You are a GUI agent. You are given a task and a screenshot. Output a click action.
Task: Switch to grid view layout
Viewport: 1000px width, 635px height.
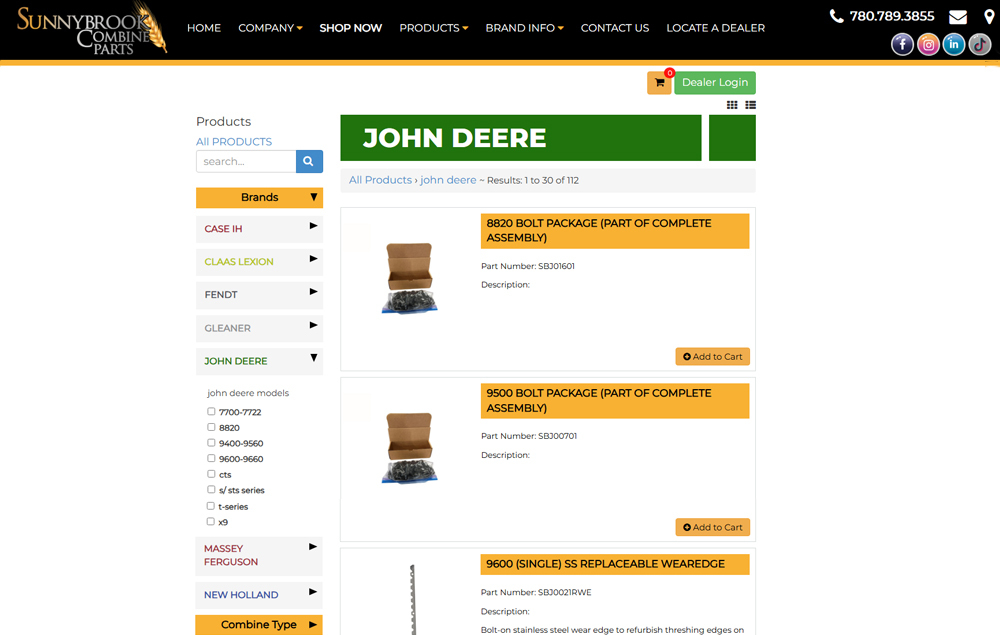coord(732,105)
